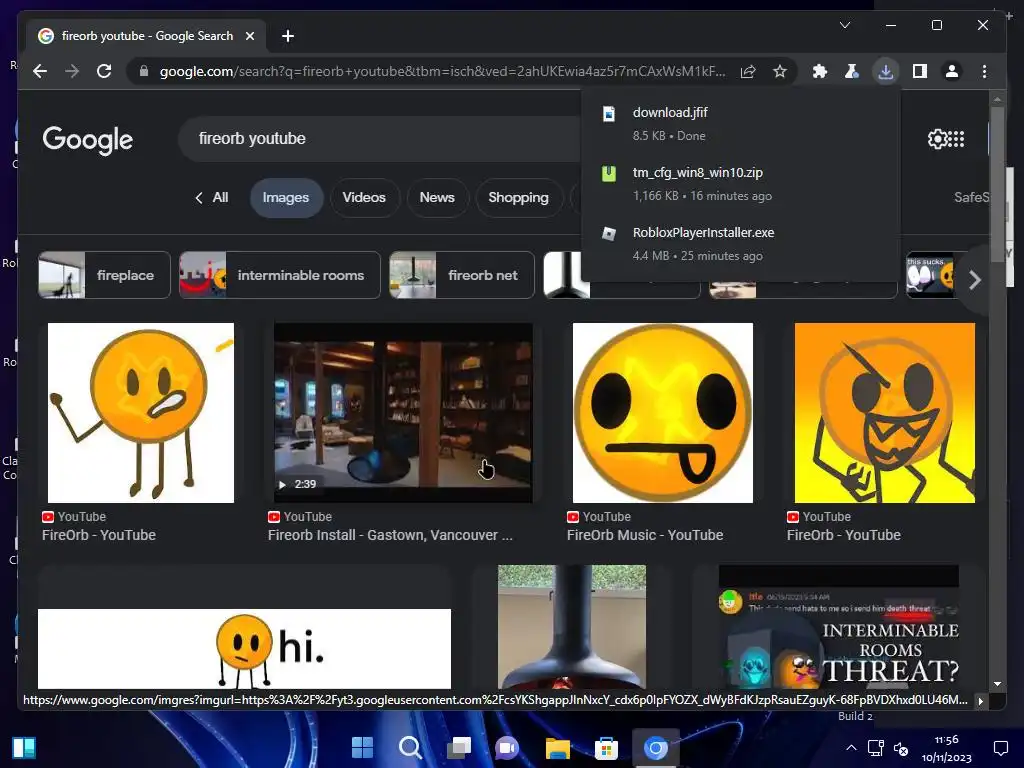Filter by the fireplace suggestion chip
The width and height of the screenshot is (1024, 768).
(104, 275)
